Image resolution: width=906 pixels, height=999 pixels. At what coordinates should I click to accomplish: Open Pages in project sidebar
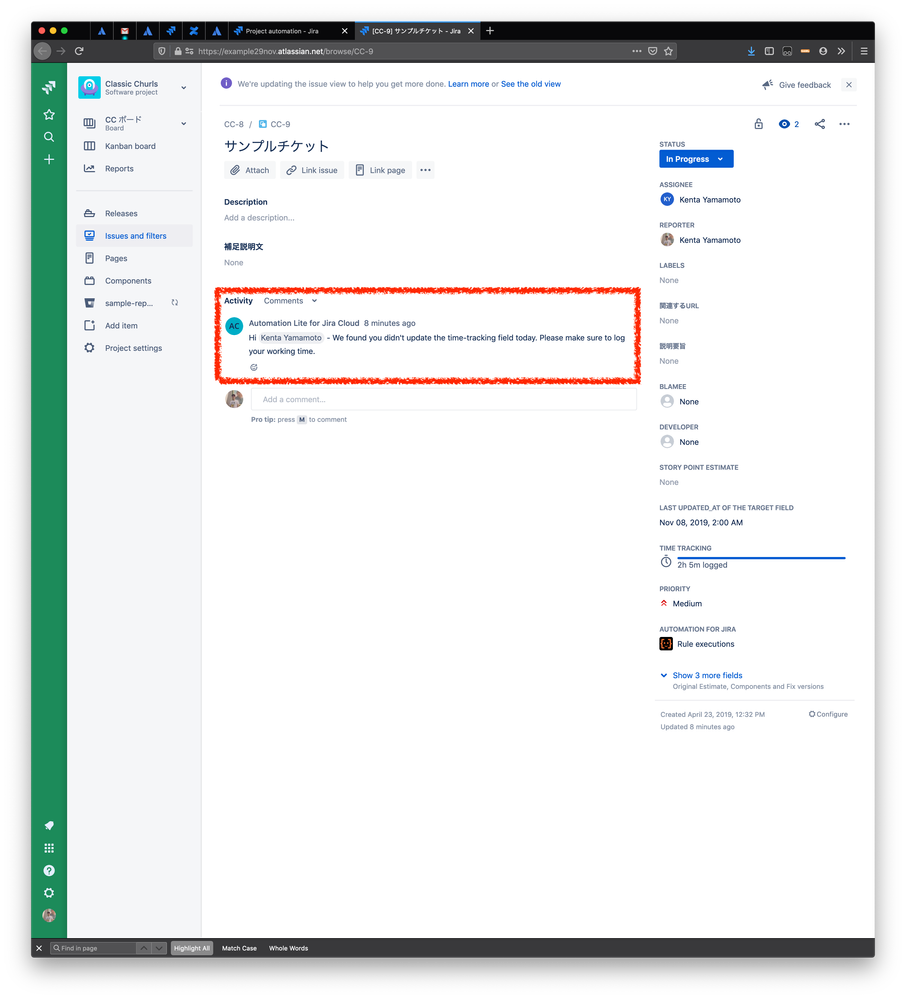(x=134, y=258)
